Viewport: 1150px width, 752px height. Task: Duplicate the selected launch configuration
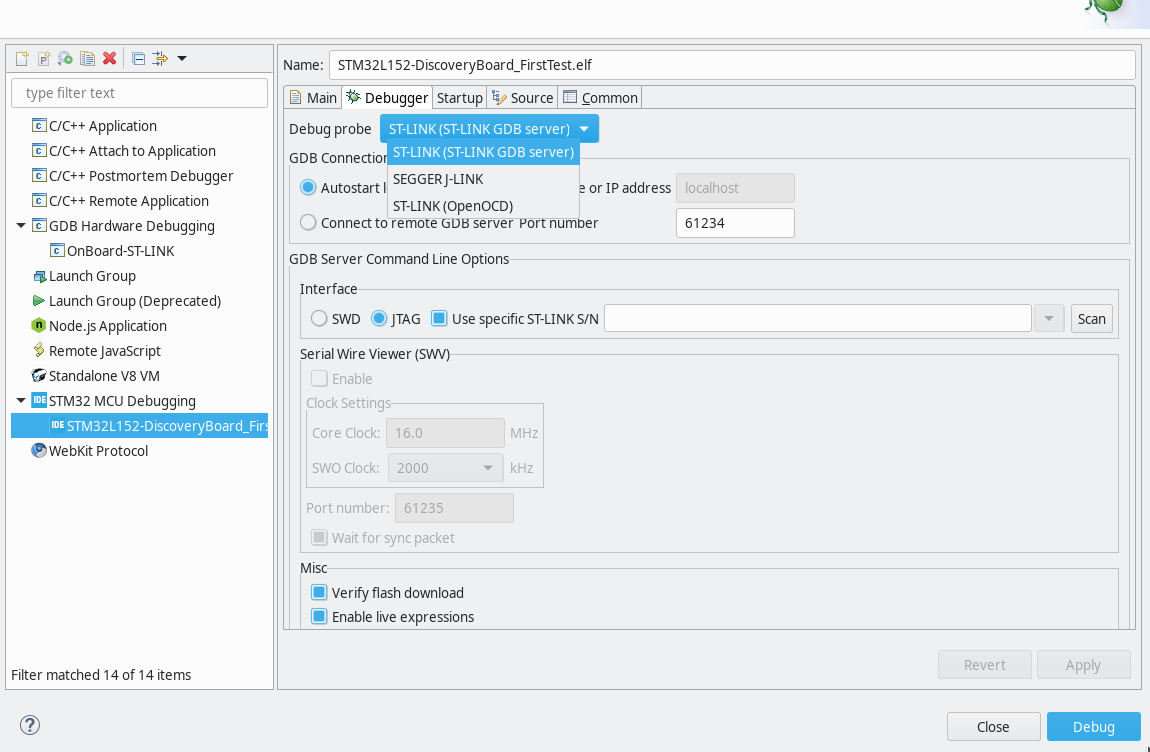(87, 59)
